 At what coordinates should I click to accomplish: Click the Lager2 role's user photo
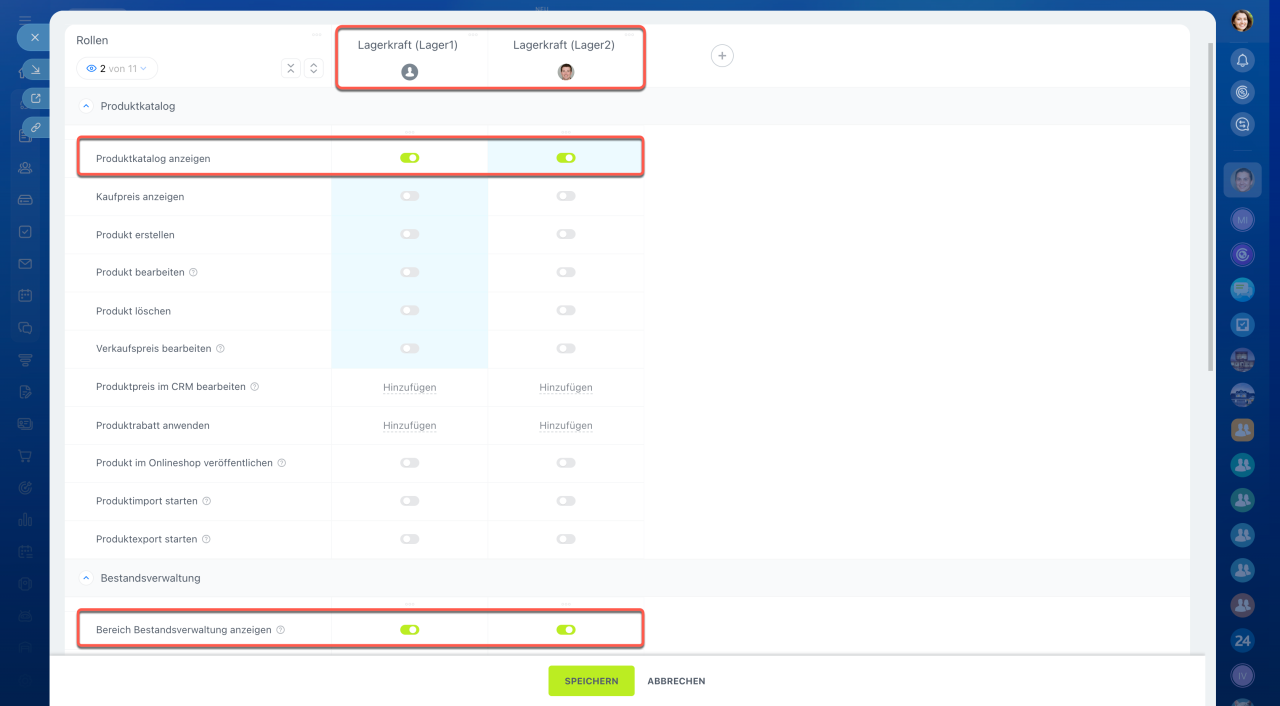click(566, 72)
